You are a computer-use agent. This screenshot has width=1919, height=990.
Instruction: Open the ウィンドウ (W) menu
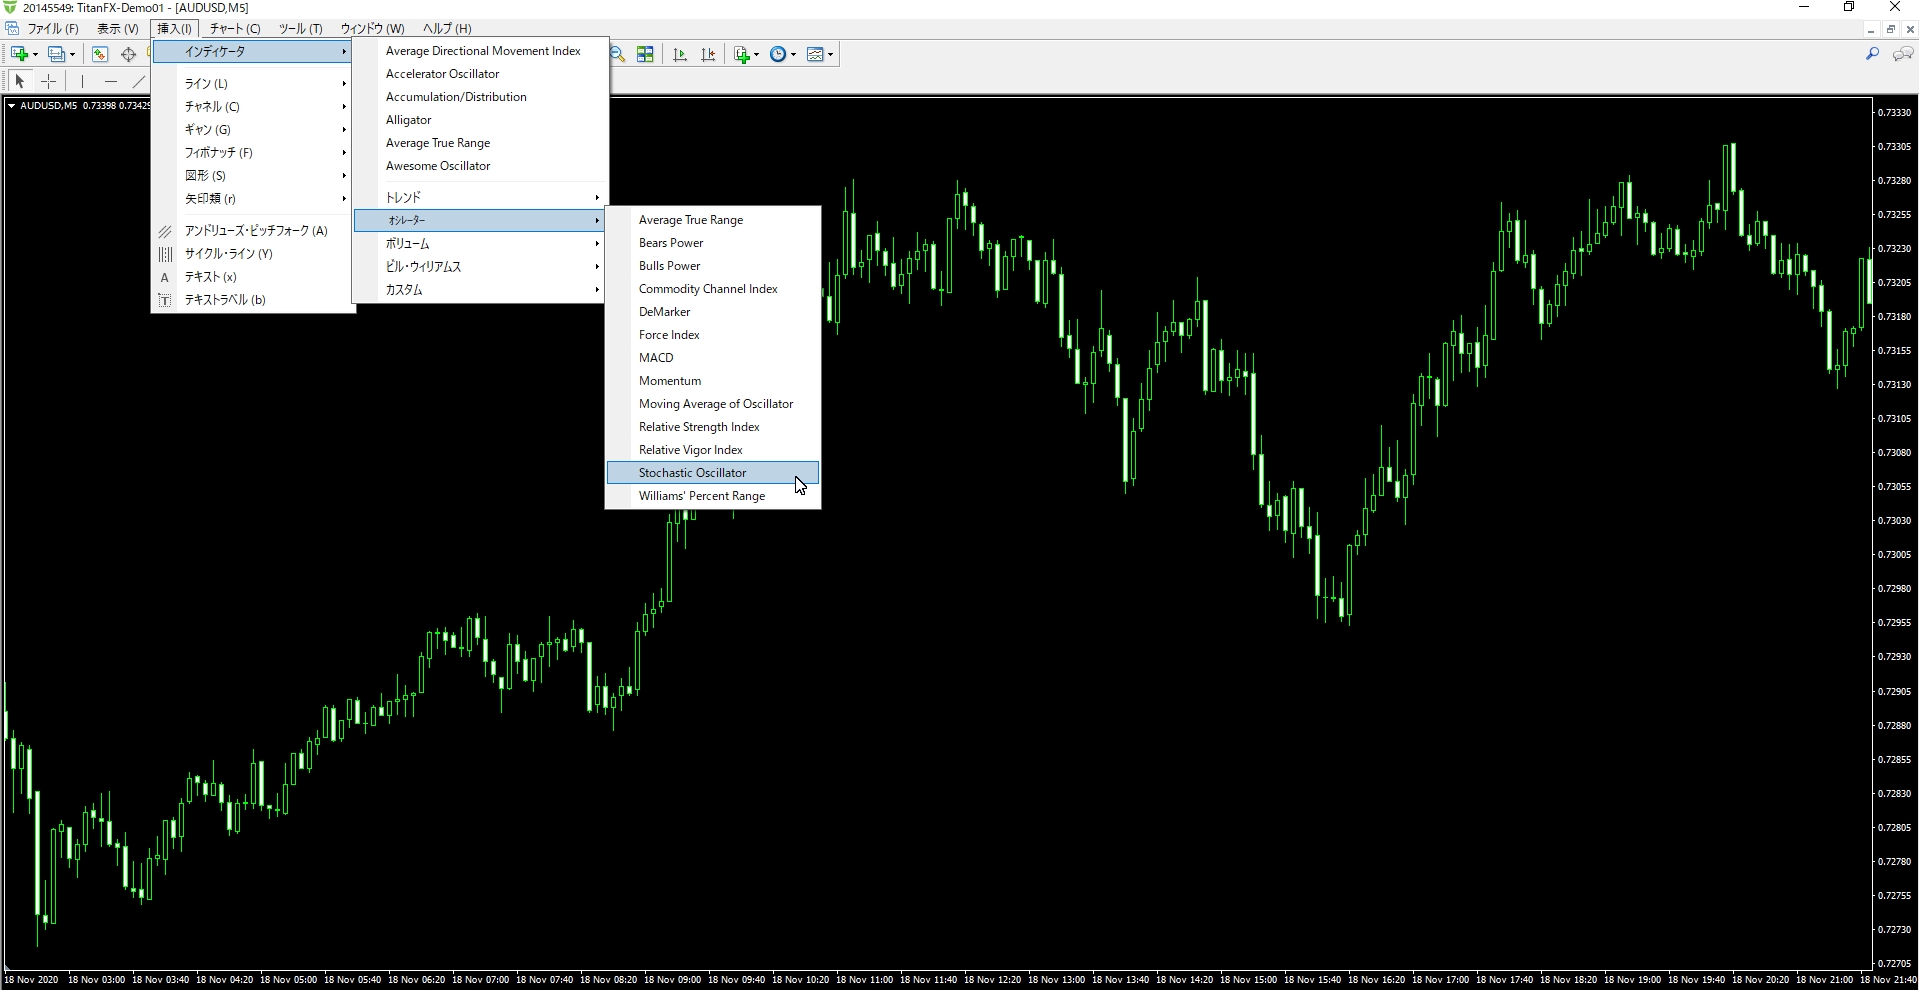372,29
